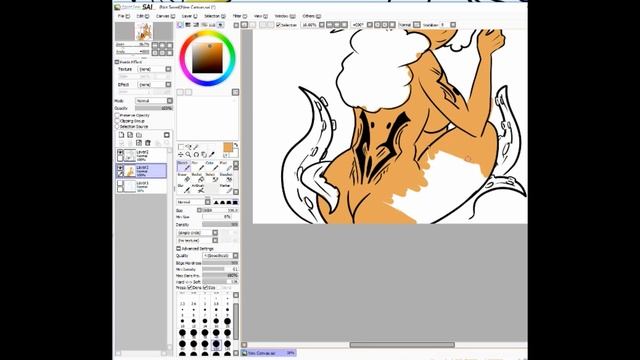
Task: Adjust the brush Density slider
Action: (x=220, y=224)
